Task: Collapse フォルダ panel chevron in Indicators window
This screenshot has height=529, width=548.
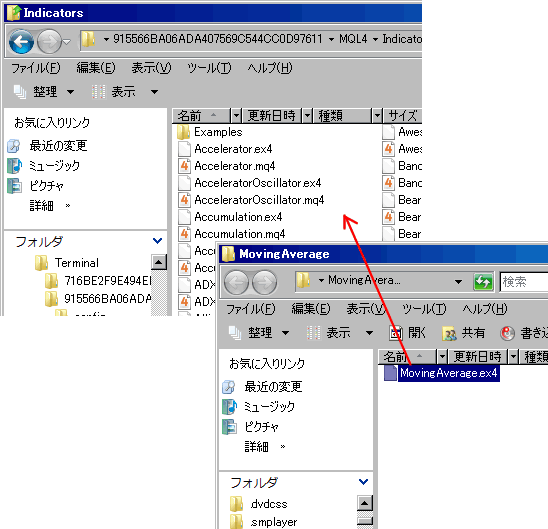Action: [x=158, y=241]
